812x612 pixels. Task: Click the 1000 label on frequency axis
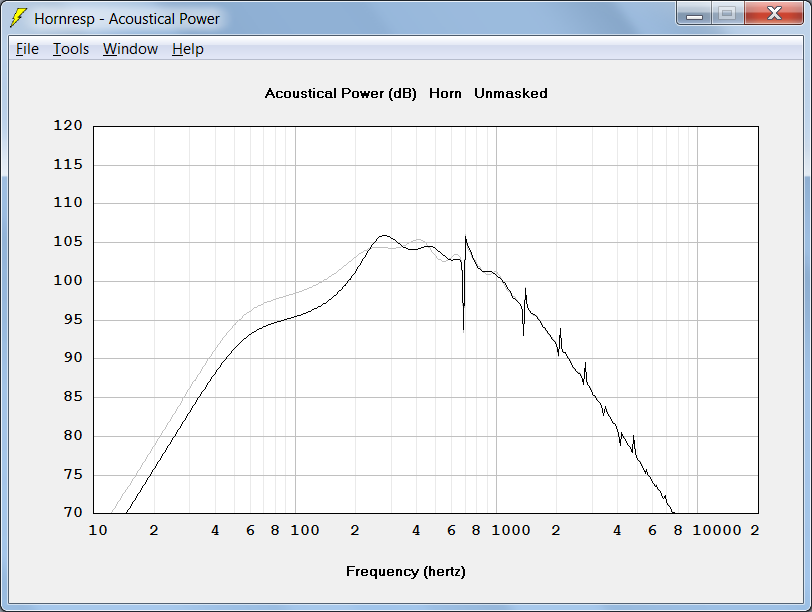pyautogui.click(x=511, y=530)
